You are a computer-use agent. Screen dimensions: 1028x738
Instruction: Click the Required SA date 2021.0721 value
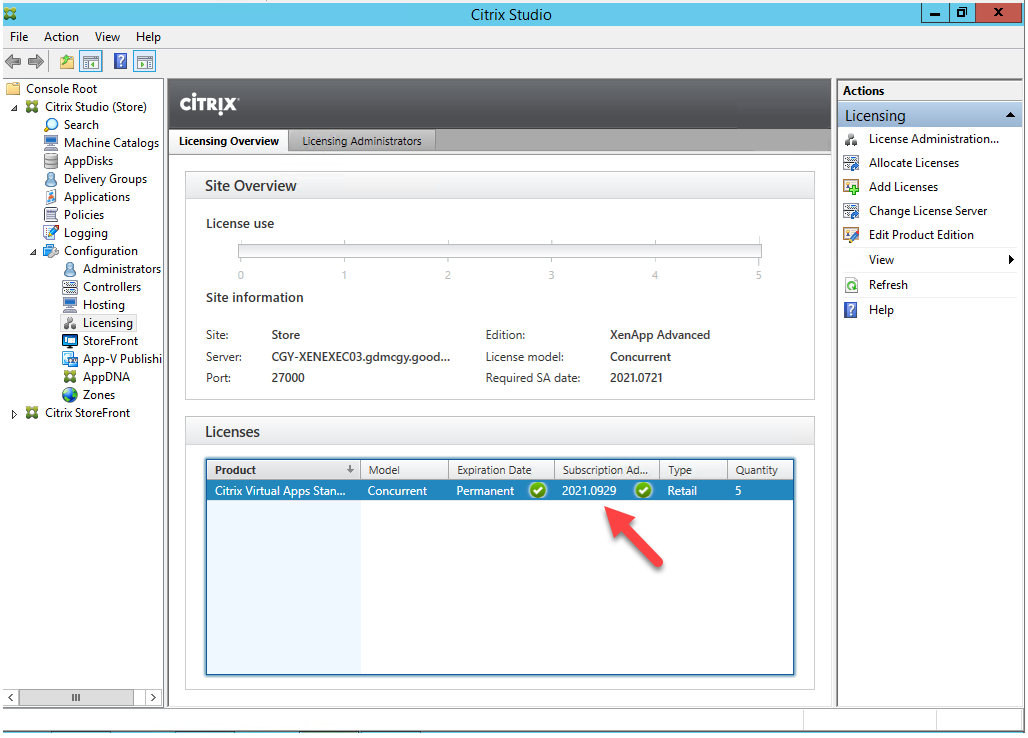point(636,378)
